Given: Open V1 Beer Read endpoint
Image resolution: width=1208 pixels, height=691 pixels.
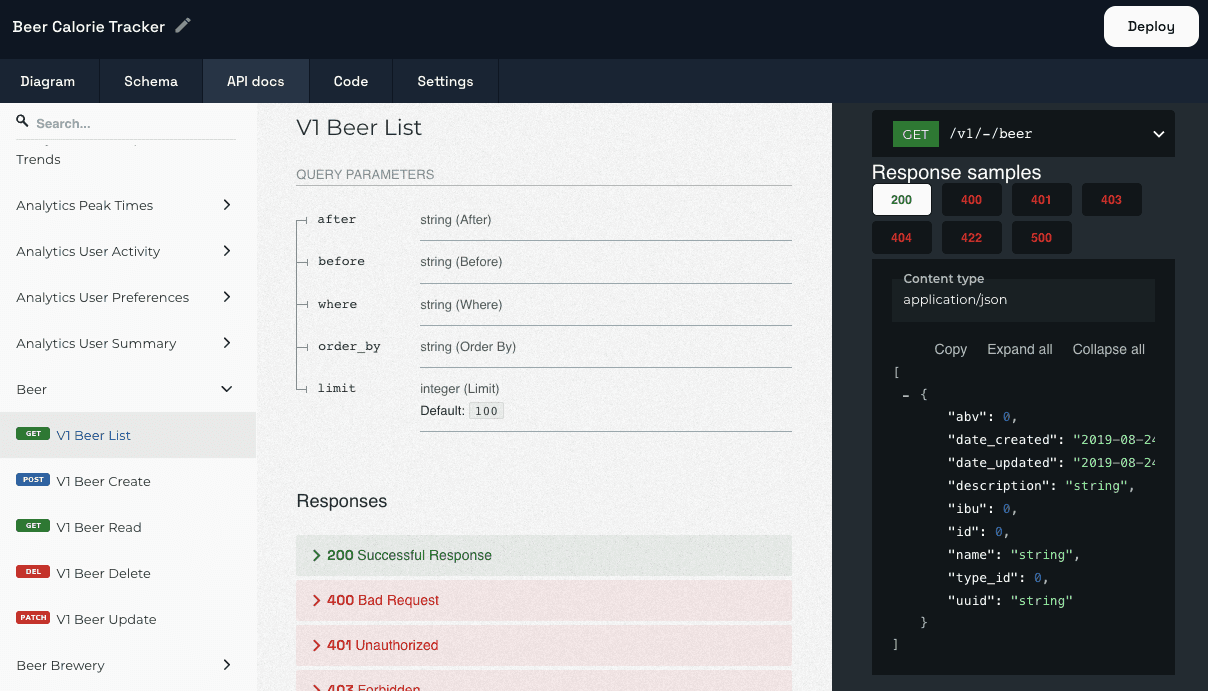Looking at the screenshot, I should [x=128, y=527].
